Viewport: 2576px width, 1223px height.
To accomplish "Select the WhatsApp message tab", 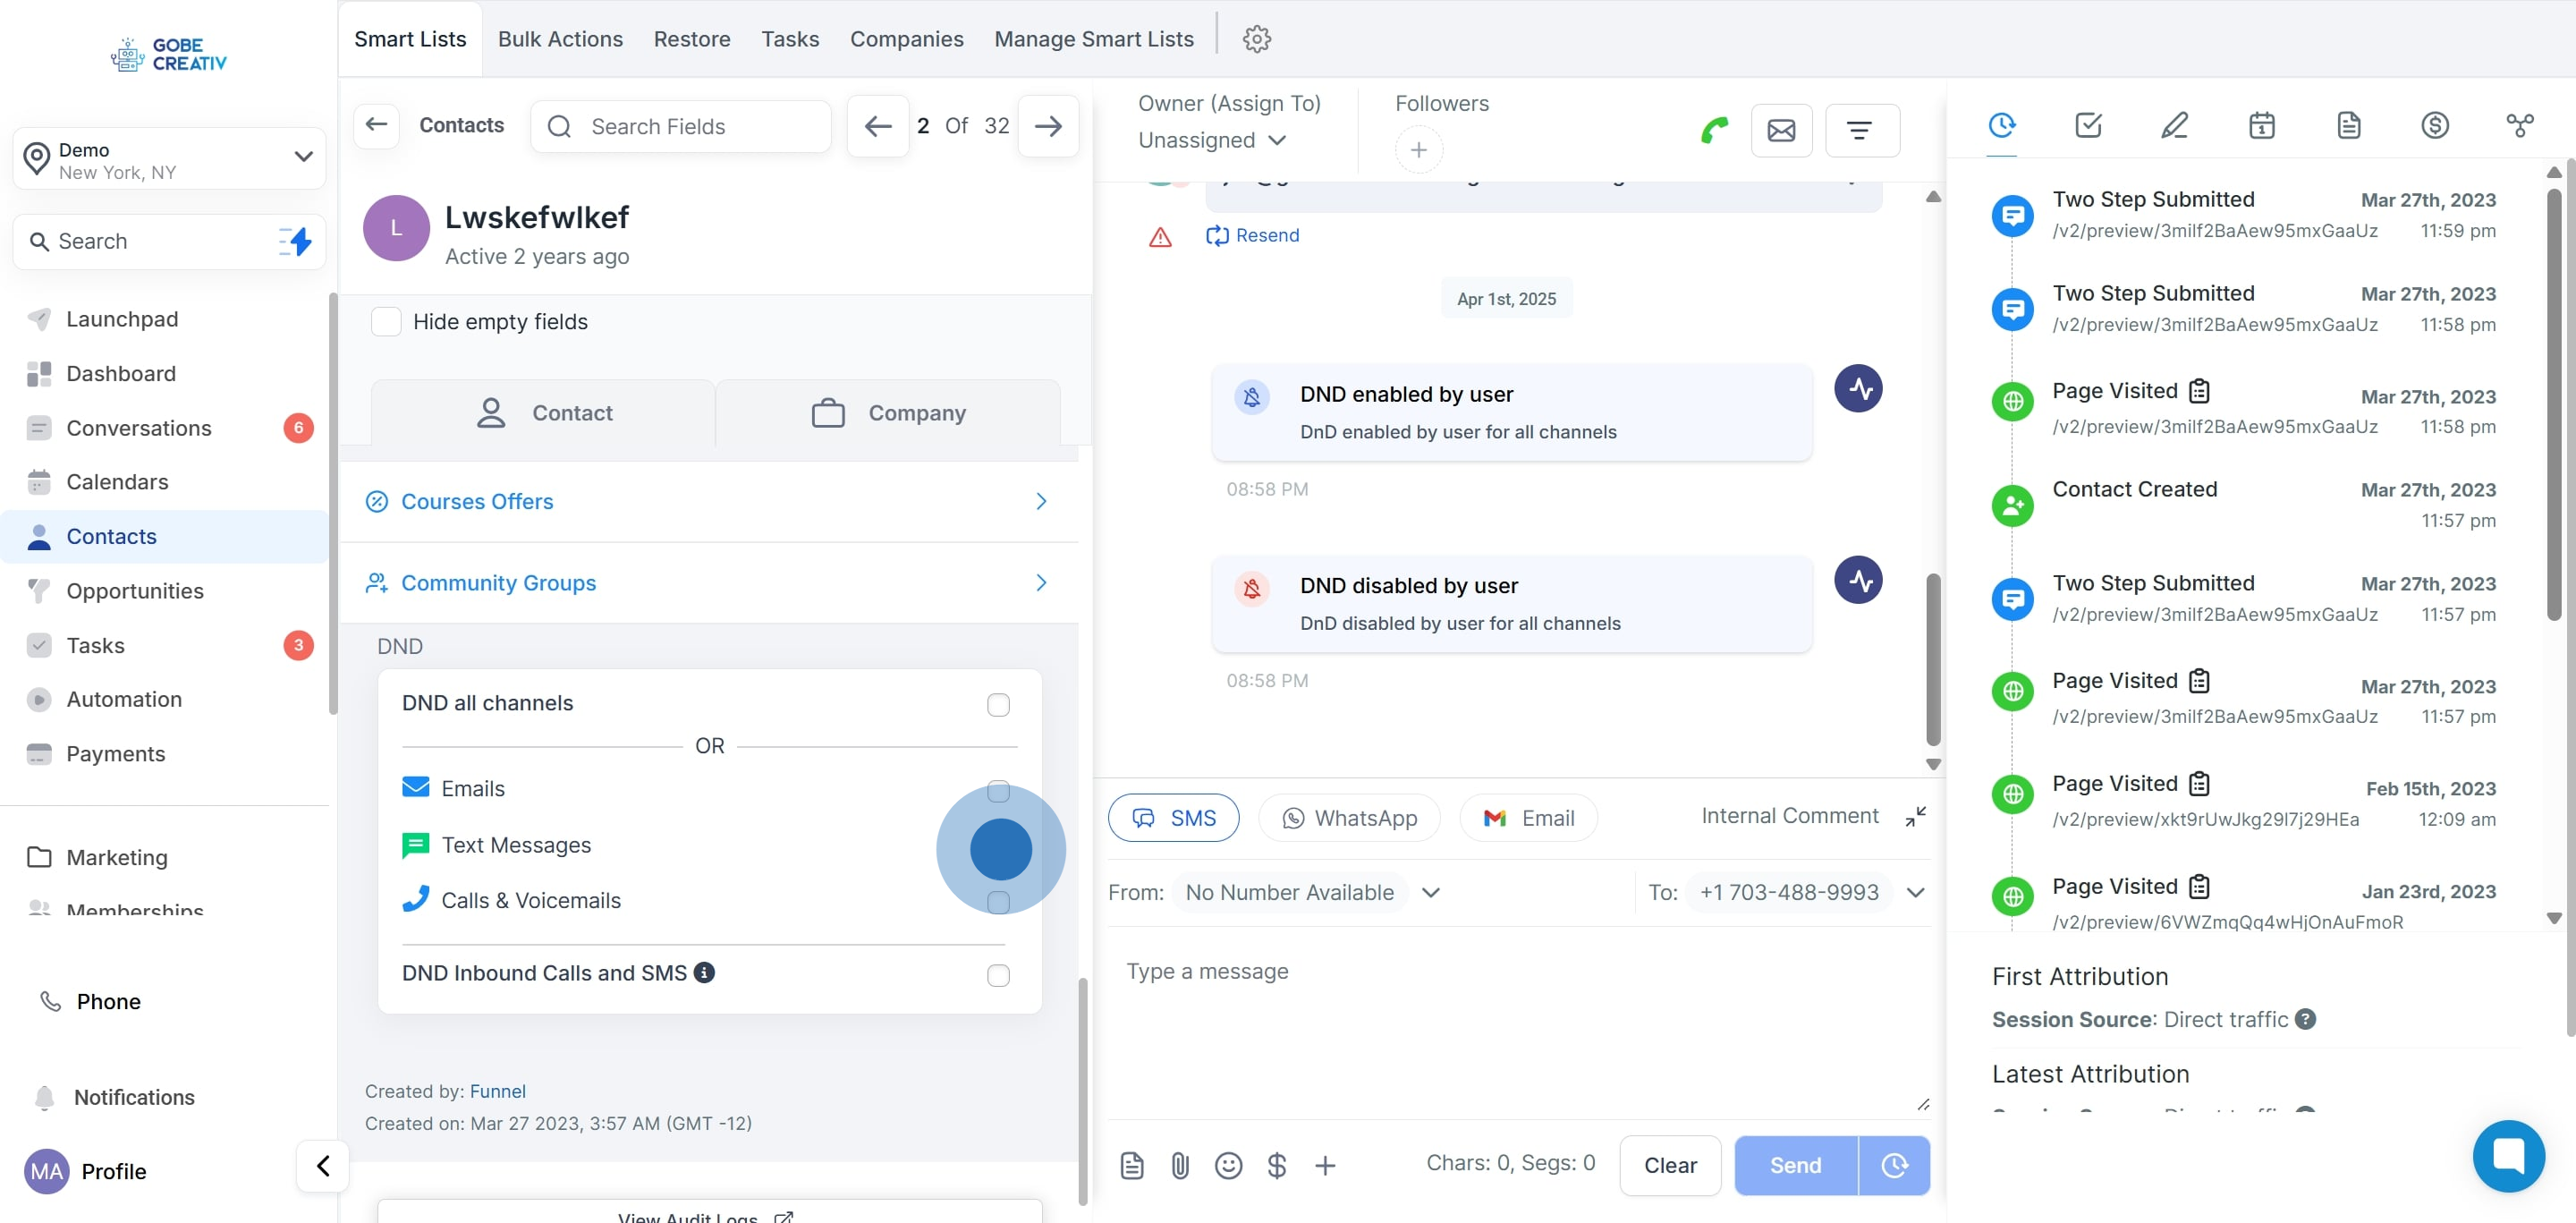I will tap(1349, 818).
